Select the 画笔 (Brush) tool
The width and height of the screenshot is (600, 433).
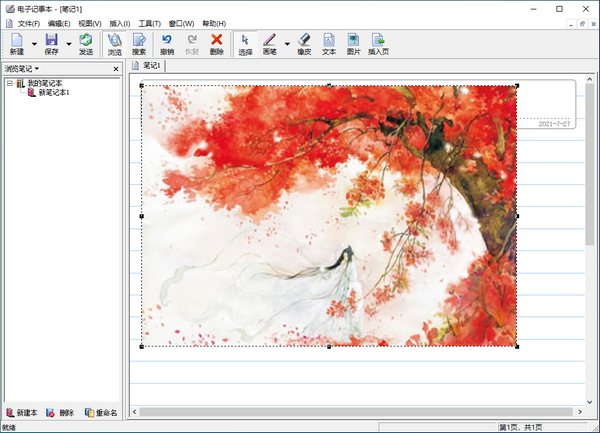(x=269, y=44)
